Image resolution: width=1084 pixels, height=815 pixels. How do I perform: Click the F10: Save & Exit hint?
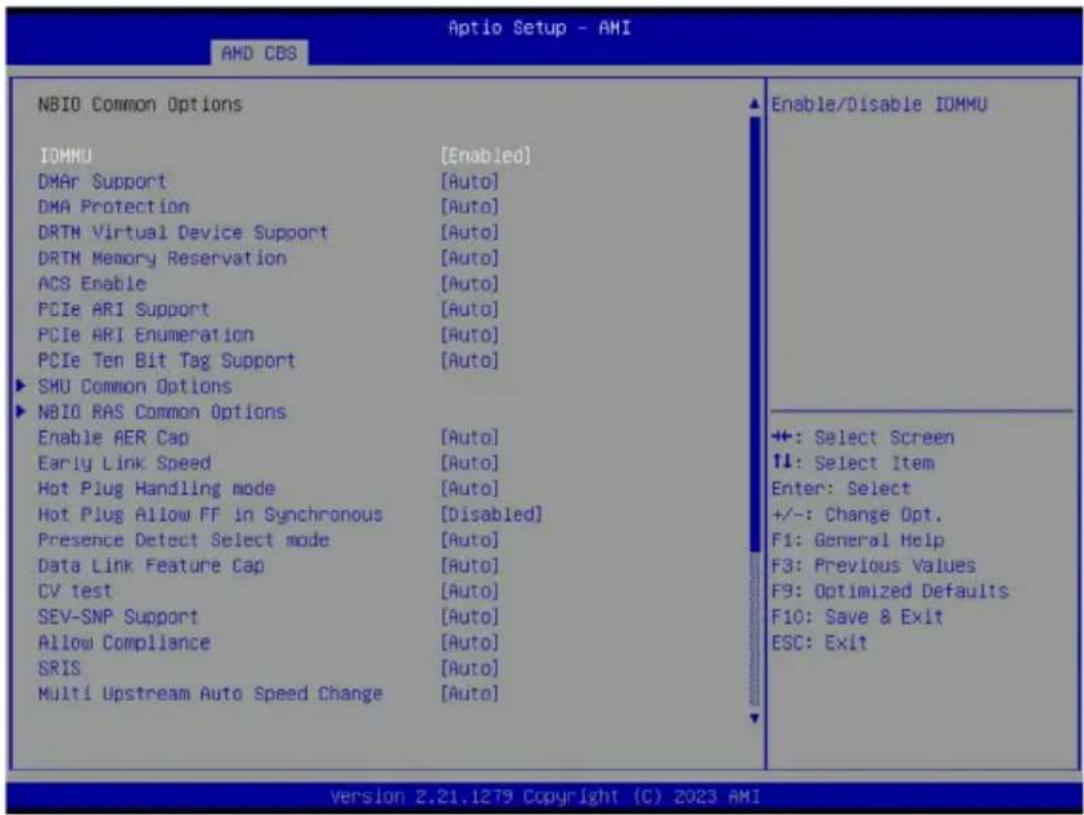(x=857, y=616)
